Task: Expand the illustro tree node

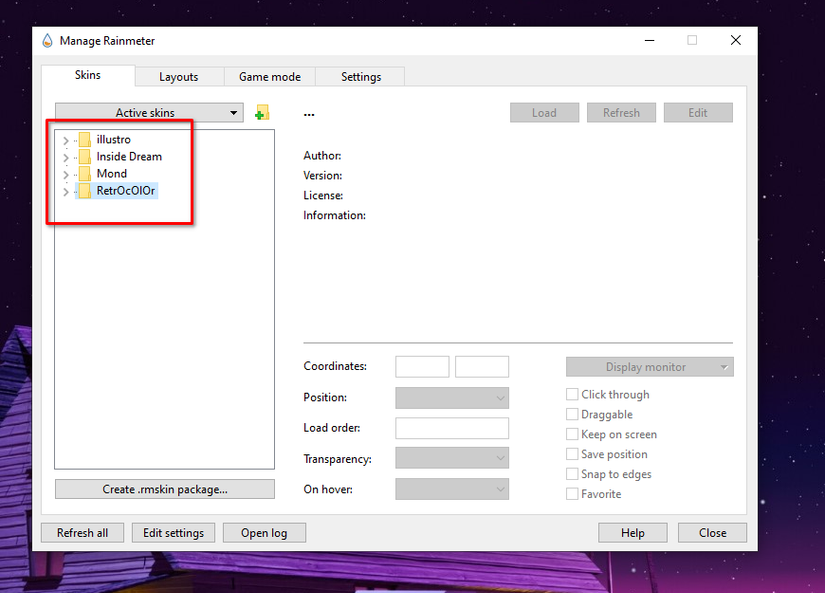Action: (x=66, y=140)
